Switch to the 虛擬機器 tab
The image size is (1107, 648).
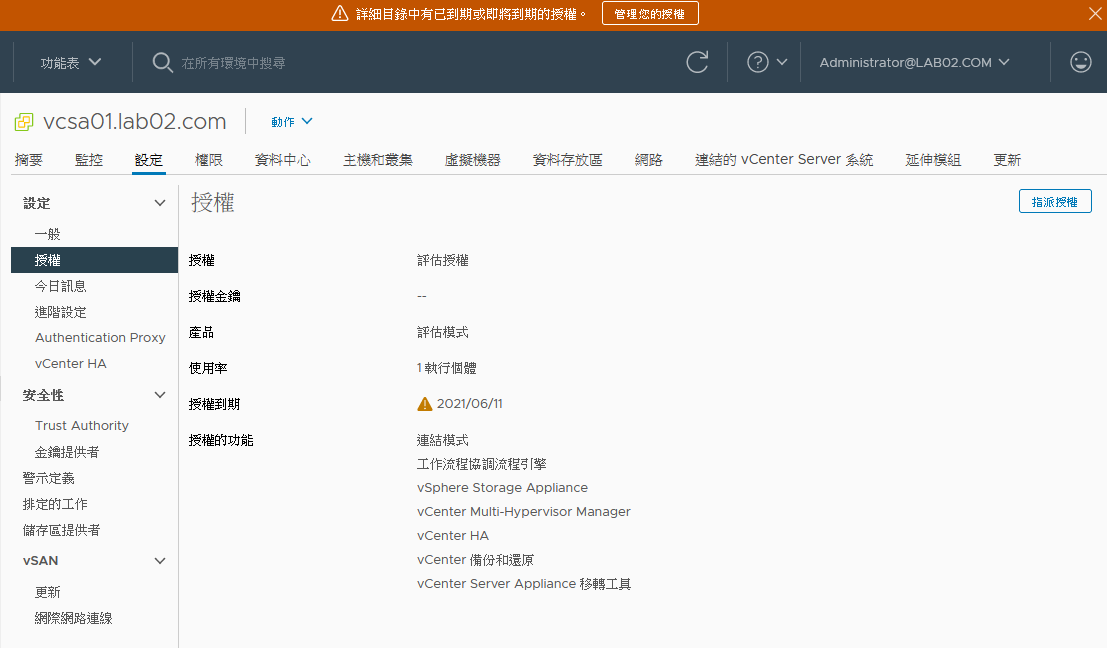(x=472, y=160)
